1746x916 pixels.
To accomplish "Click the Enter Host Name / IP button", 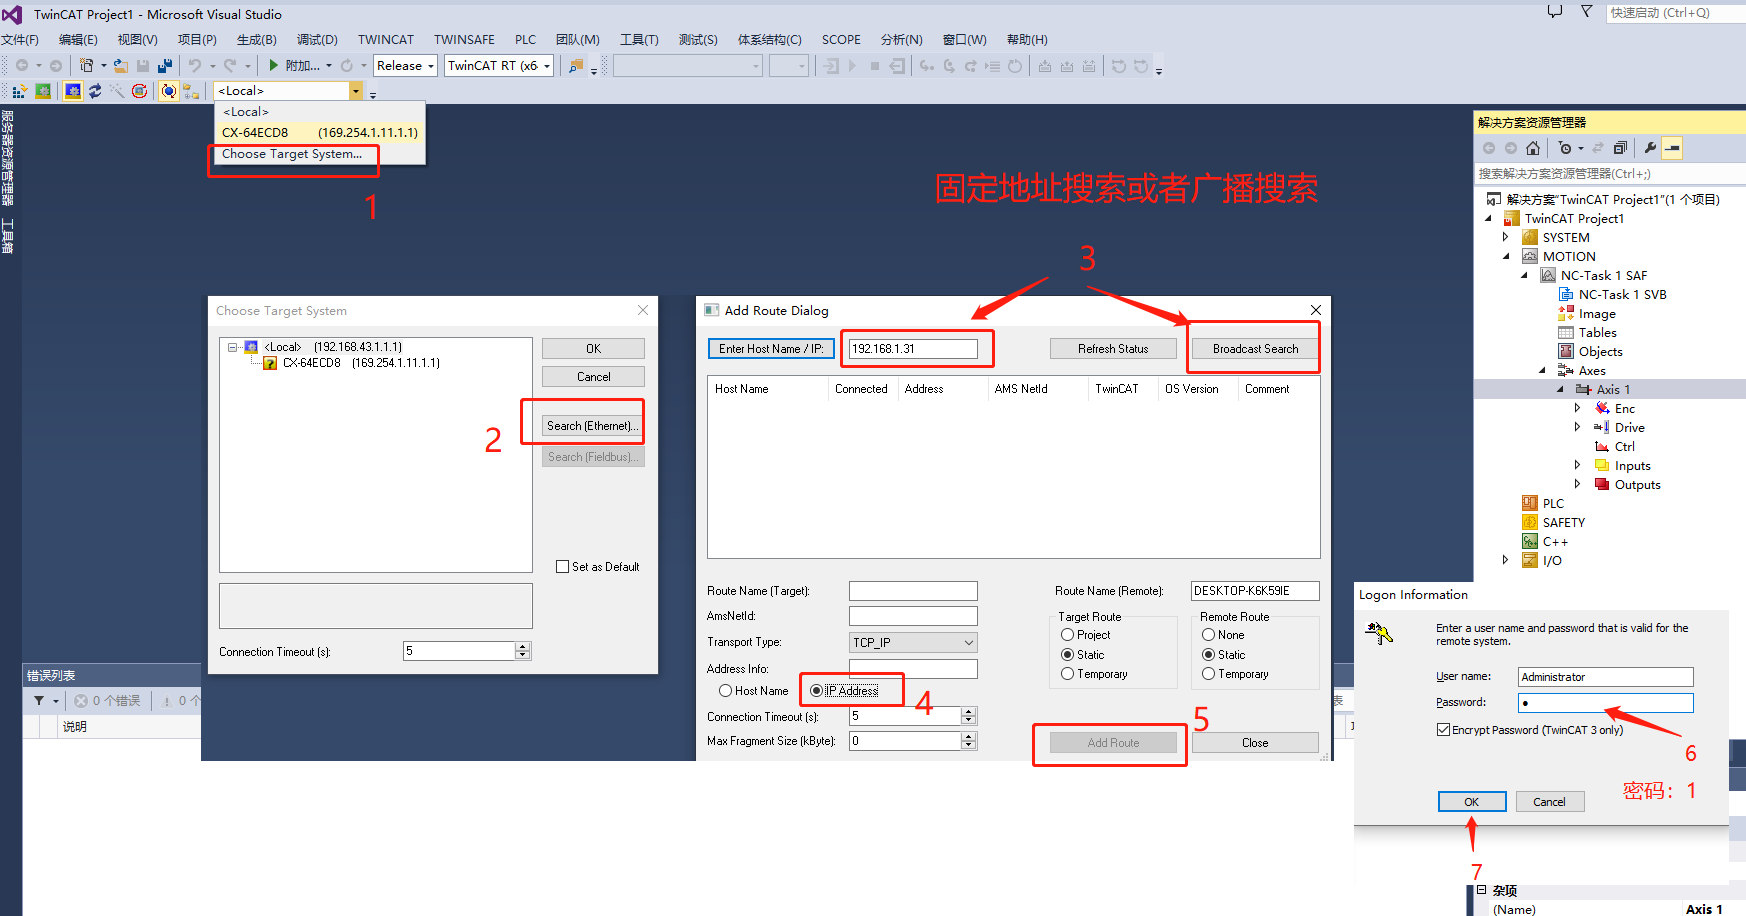I will (771, 349).
